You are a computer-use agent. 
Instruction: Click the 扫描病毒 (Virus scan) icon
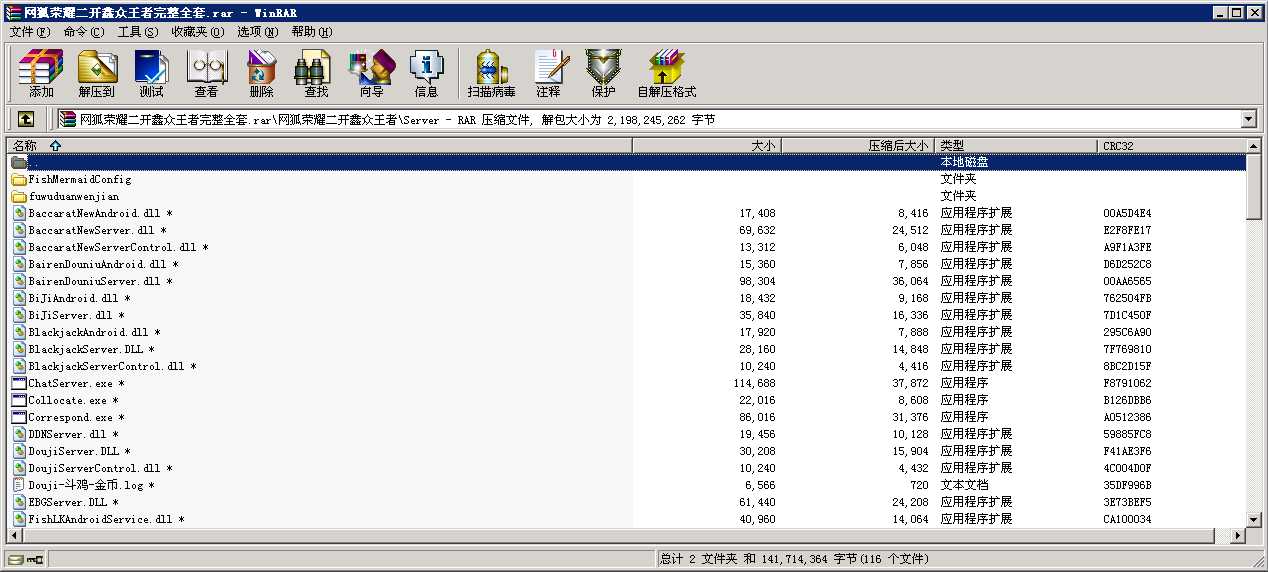pos(491,74)
